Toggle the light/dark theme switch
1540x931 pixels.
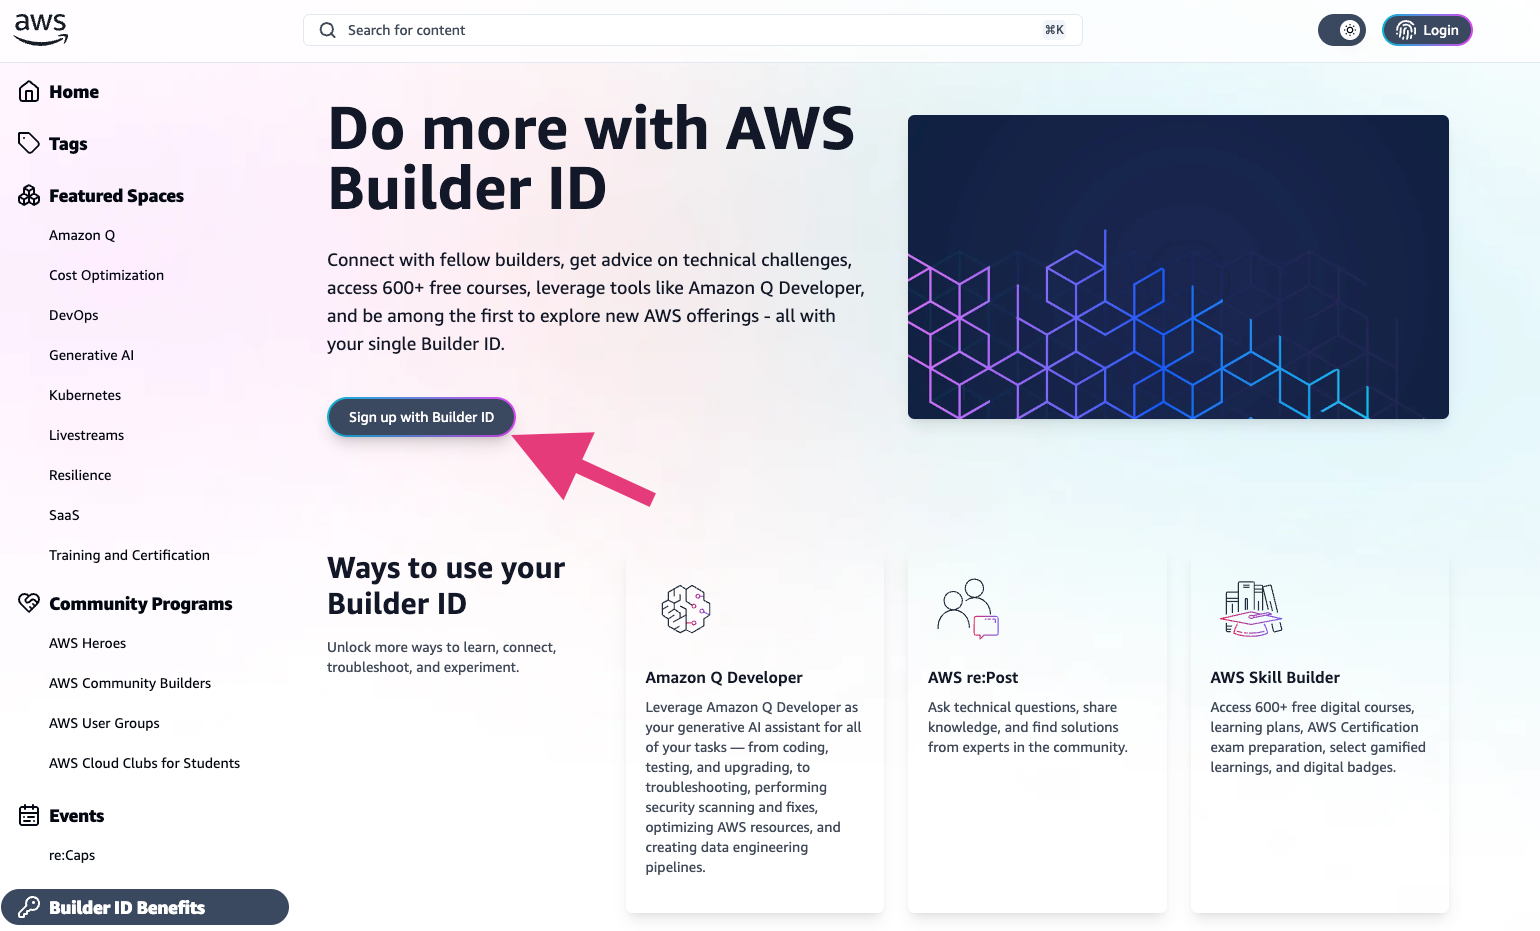(1341, 30)
